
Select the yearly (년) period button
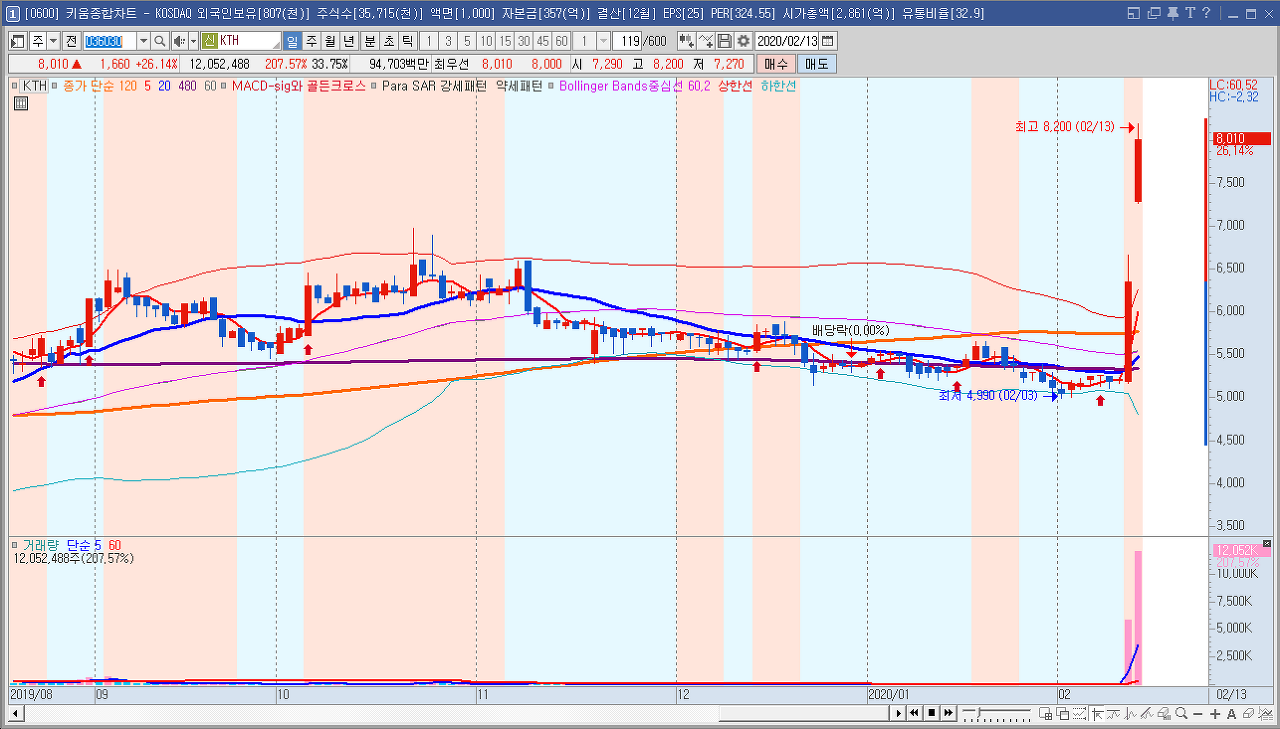point(349,41)
